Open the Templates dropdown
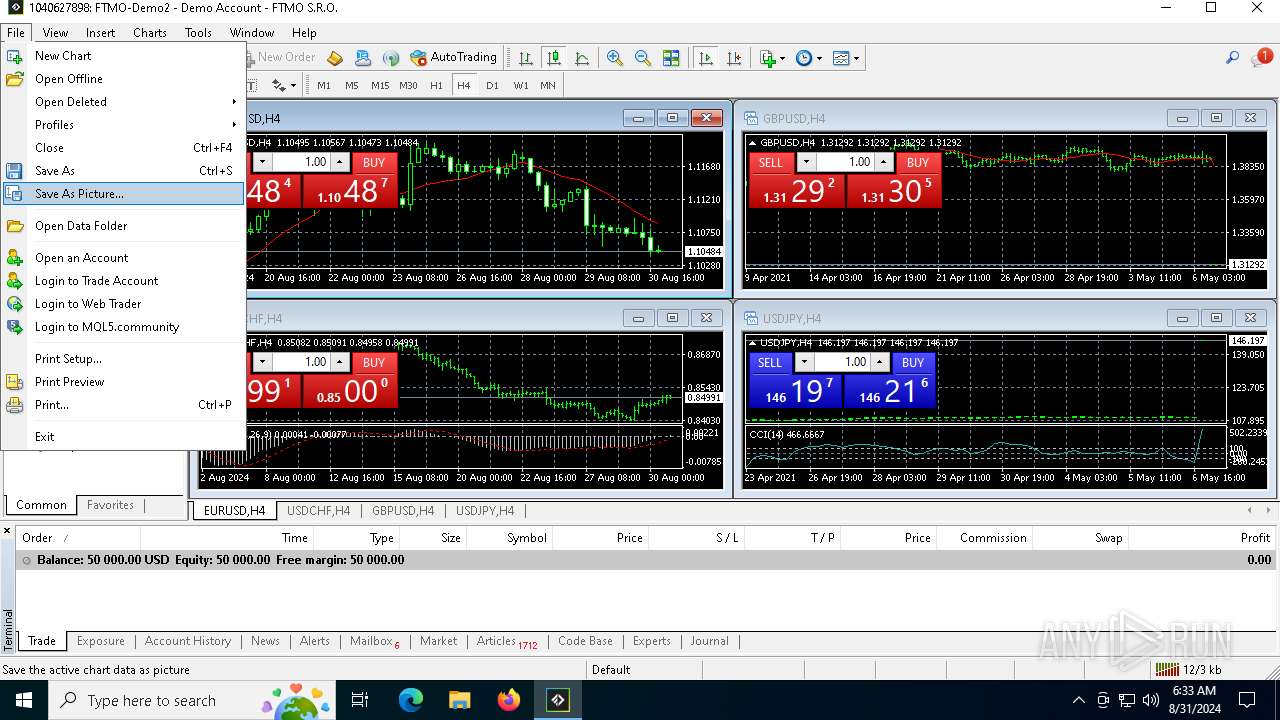1280x720 pixels. click(x=845, y=58)
